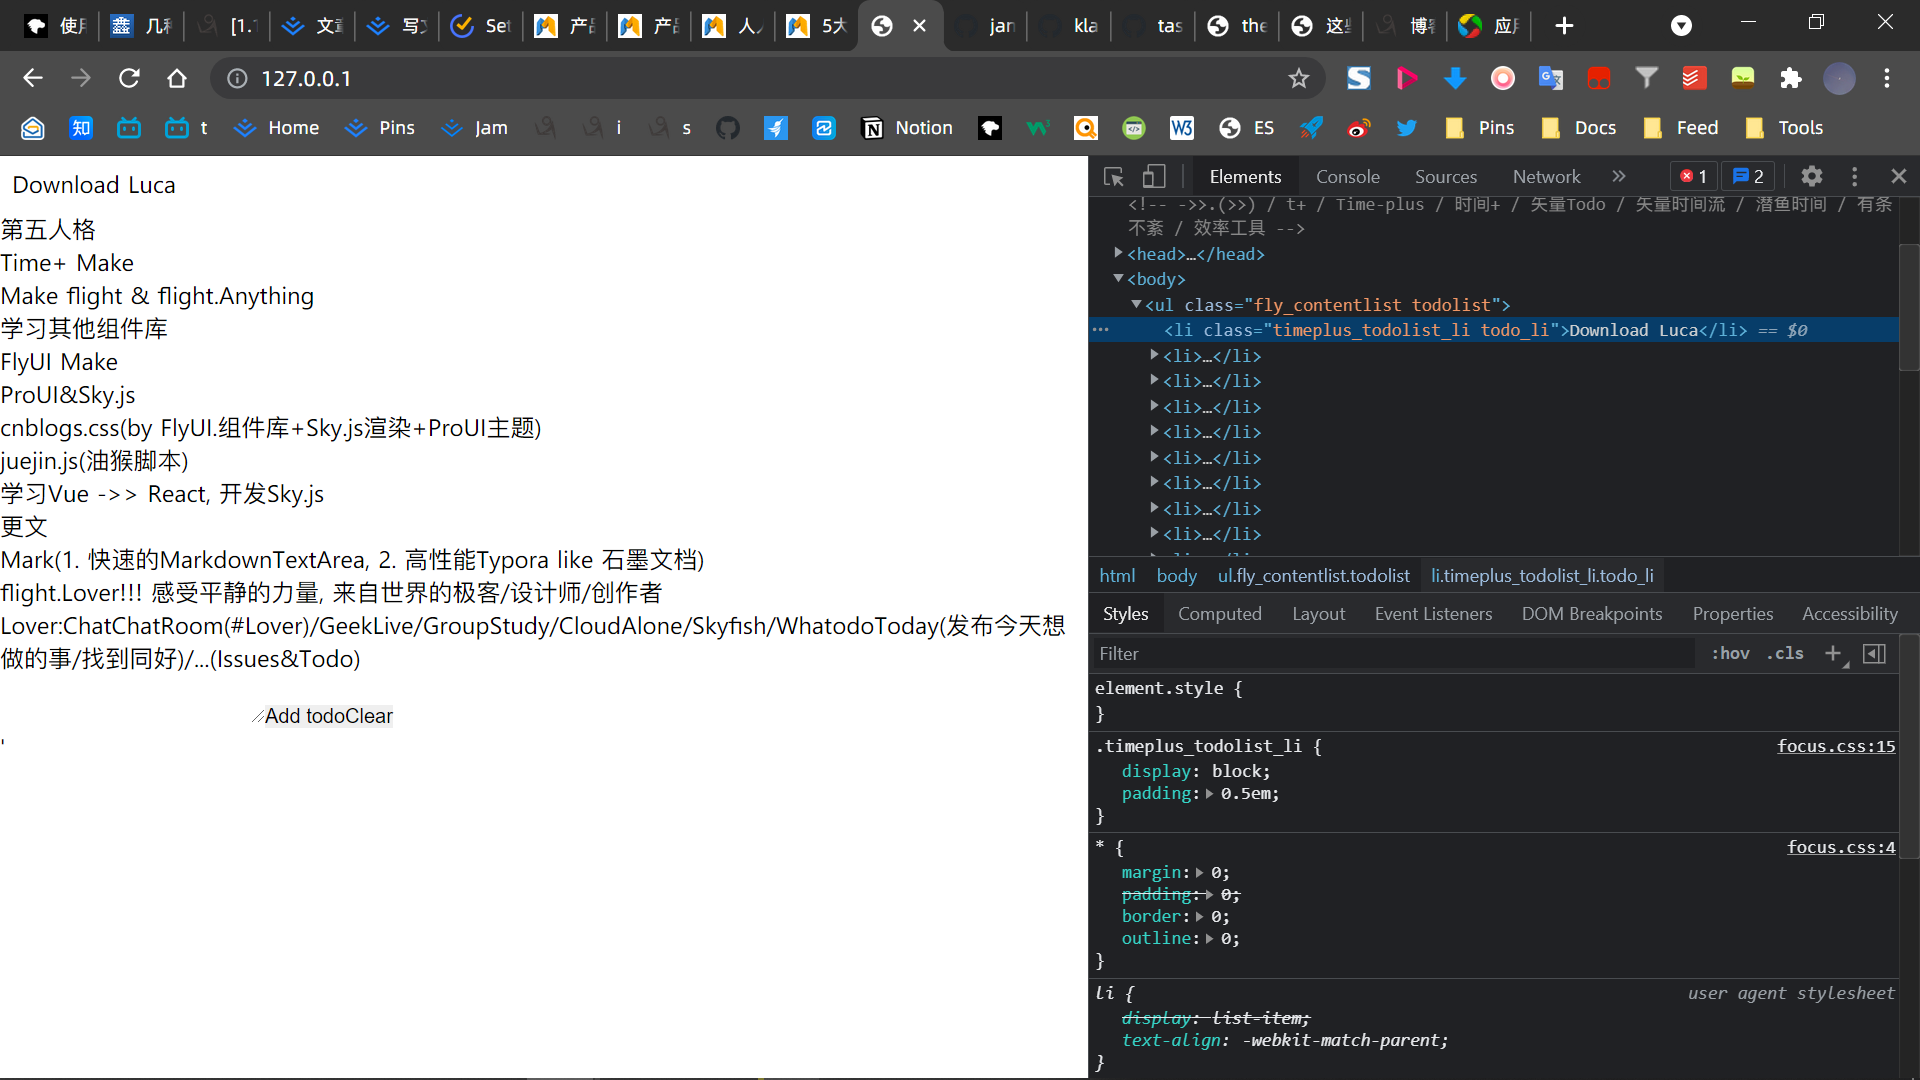Switch to the Console tab
The width and height of the screenshot is (1920, 1080).
click(1347, 177)
